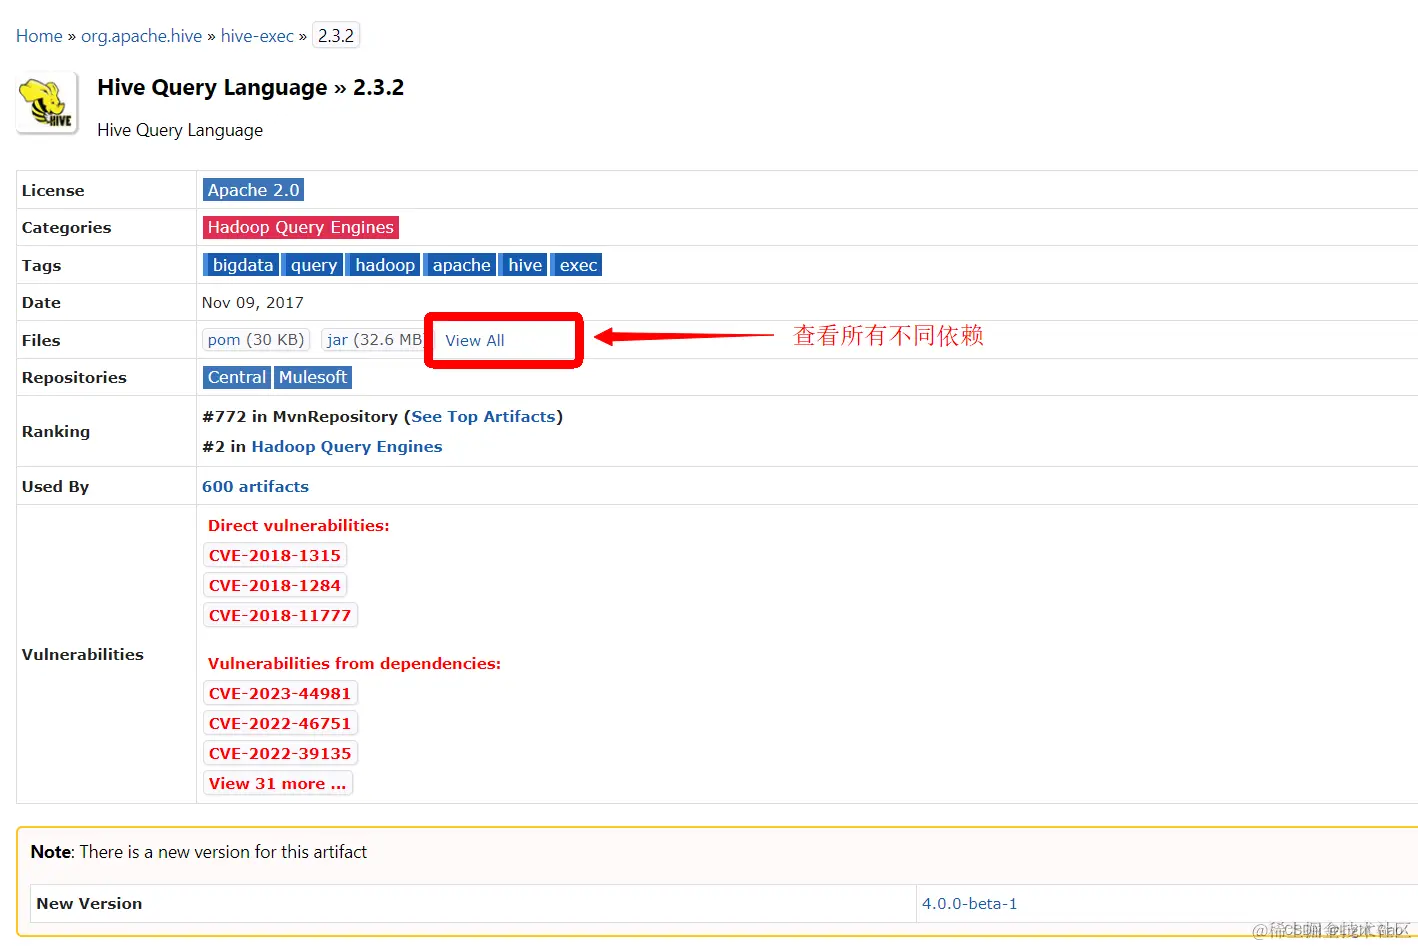Open the Apache 2.0 license tag
This screenshot has width=1418, height=947.
point(253,190)
